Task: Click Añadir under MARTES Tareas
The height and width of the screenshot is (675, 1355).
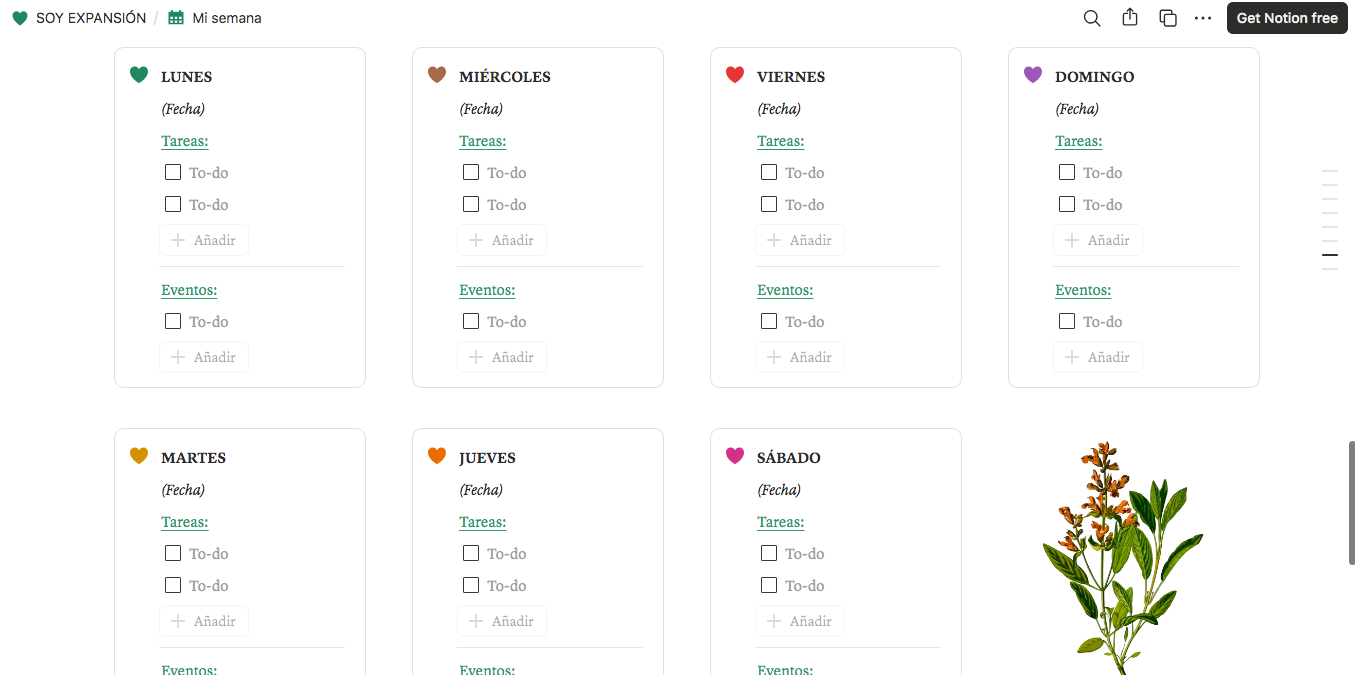Action: [204, 620]
